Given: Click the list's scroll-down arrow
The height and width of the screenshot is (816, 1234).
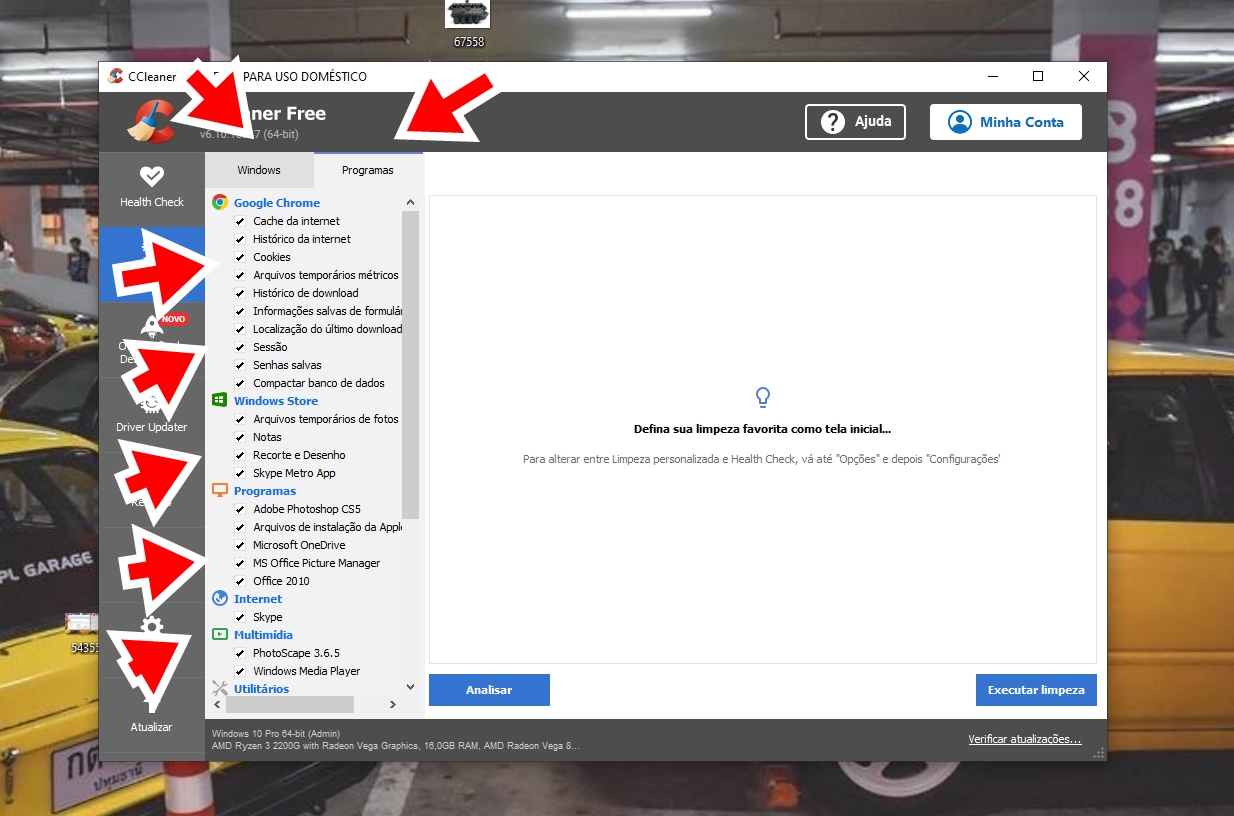Looking at the screenshot, I should coord(410,687).
